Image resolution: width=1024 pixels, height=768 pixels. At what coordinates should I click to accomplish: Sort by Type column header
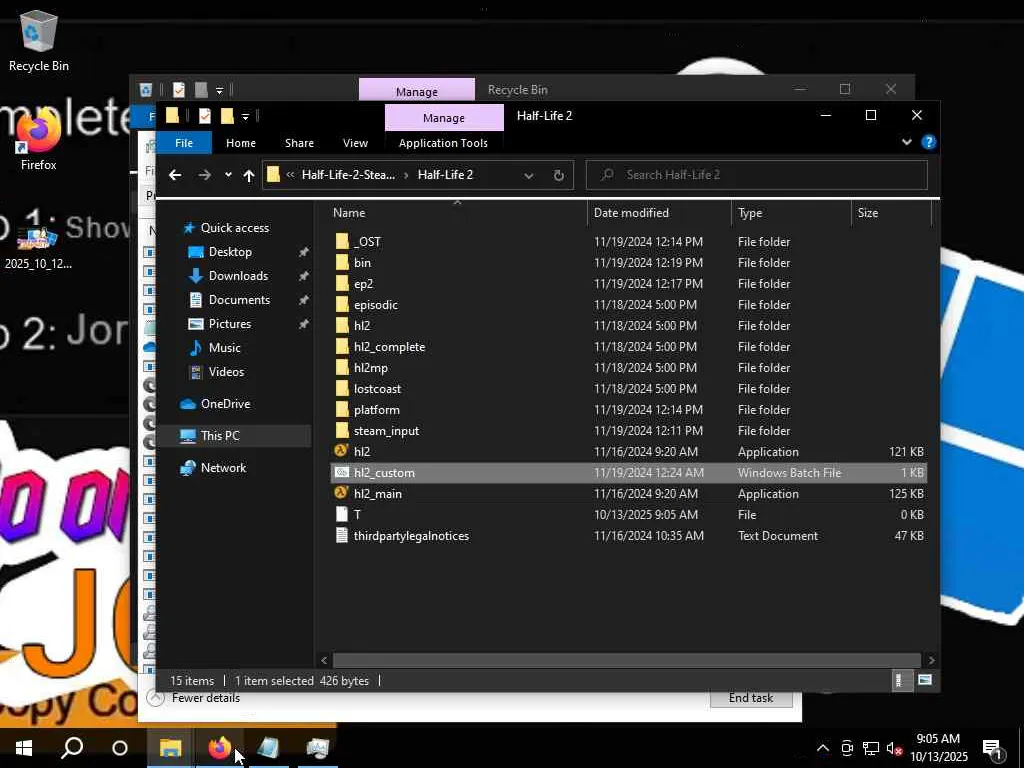pos(792,213)
